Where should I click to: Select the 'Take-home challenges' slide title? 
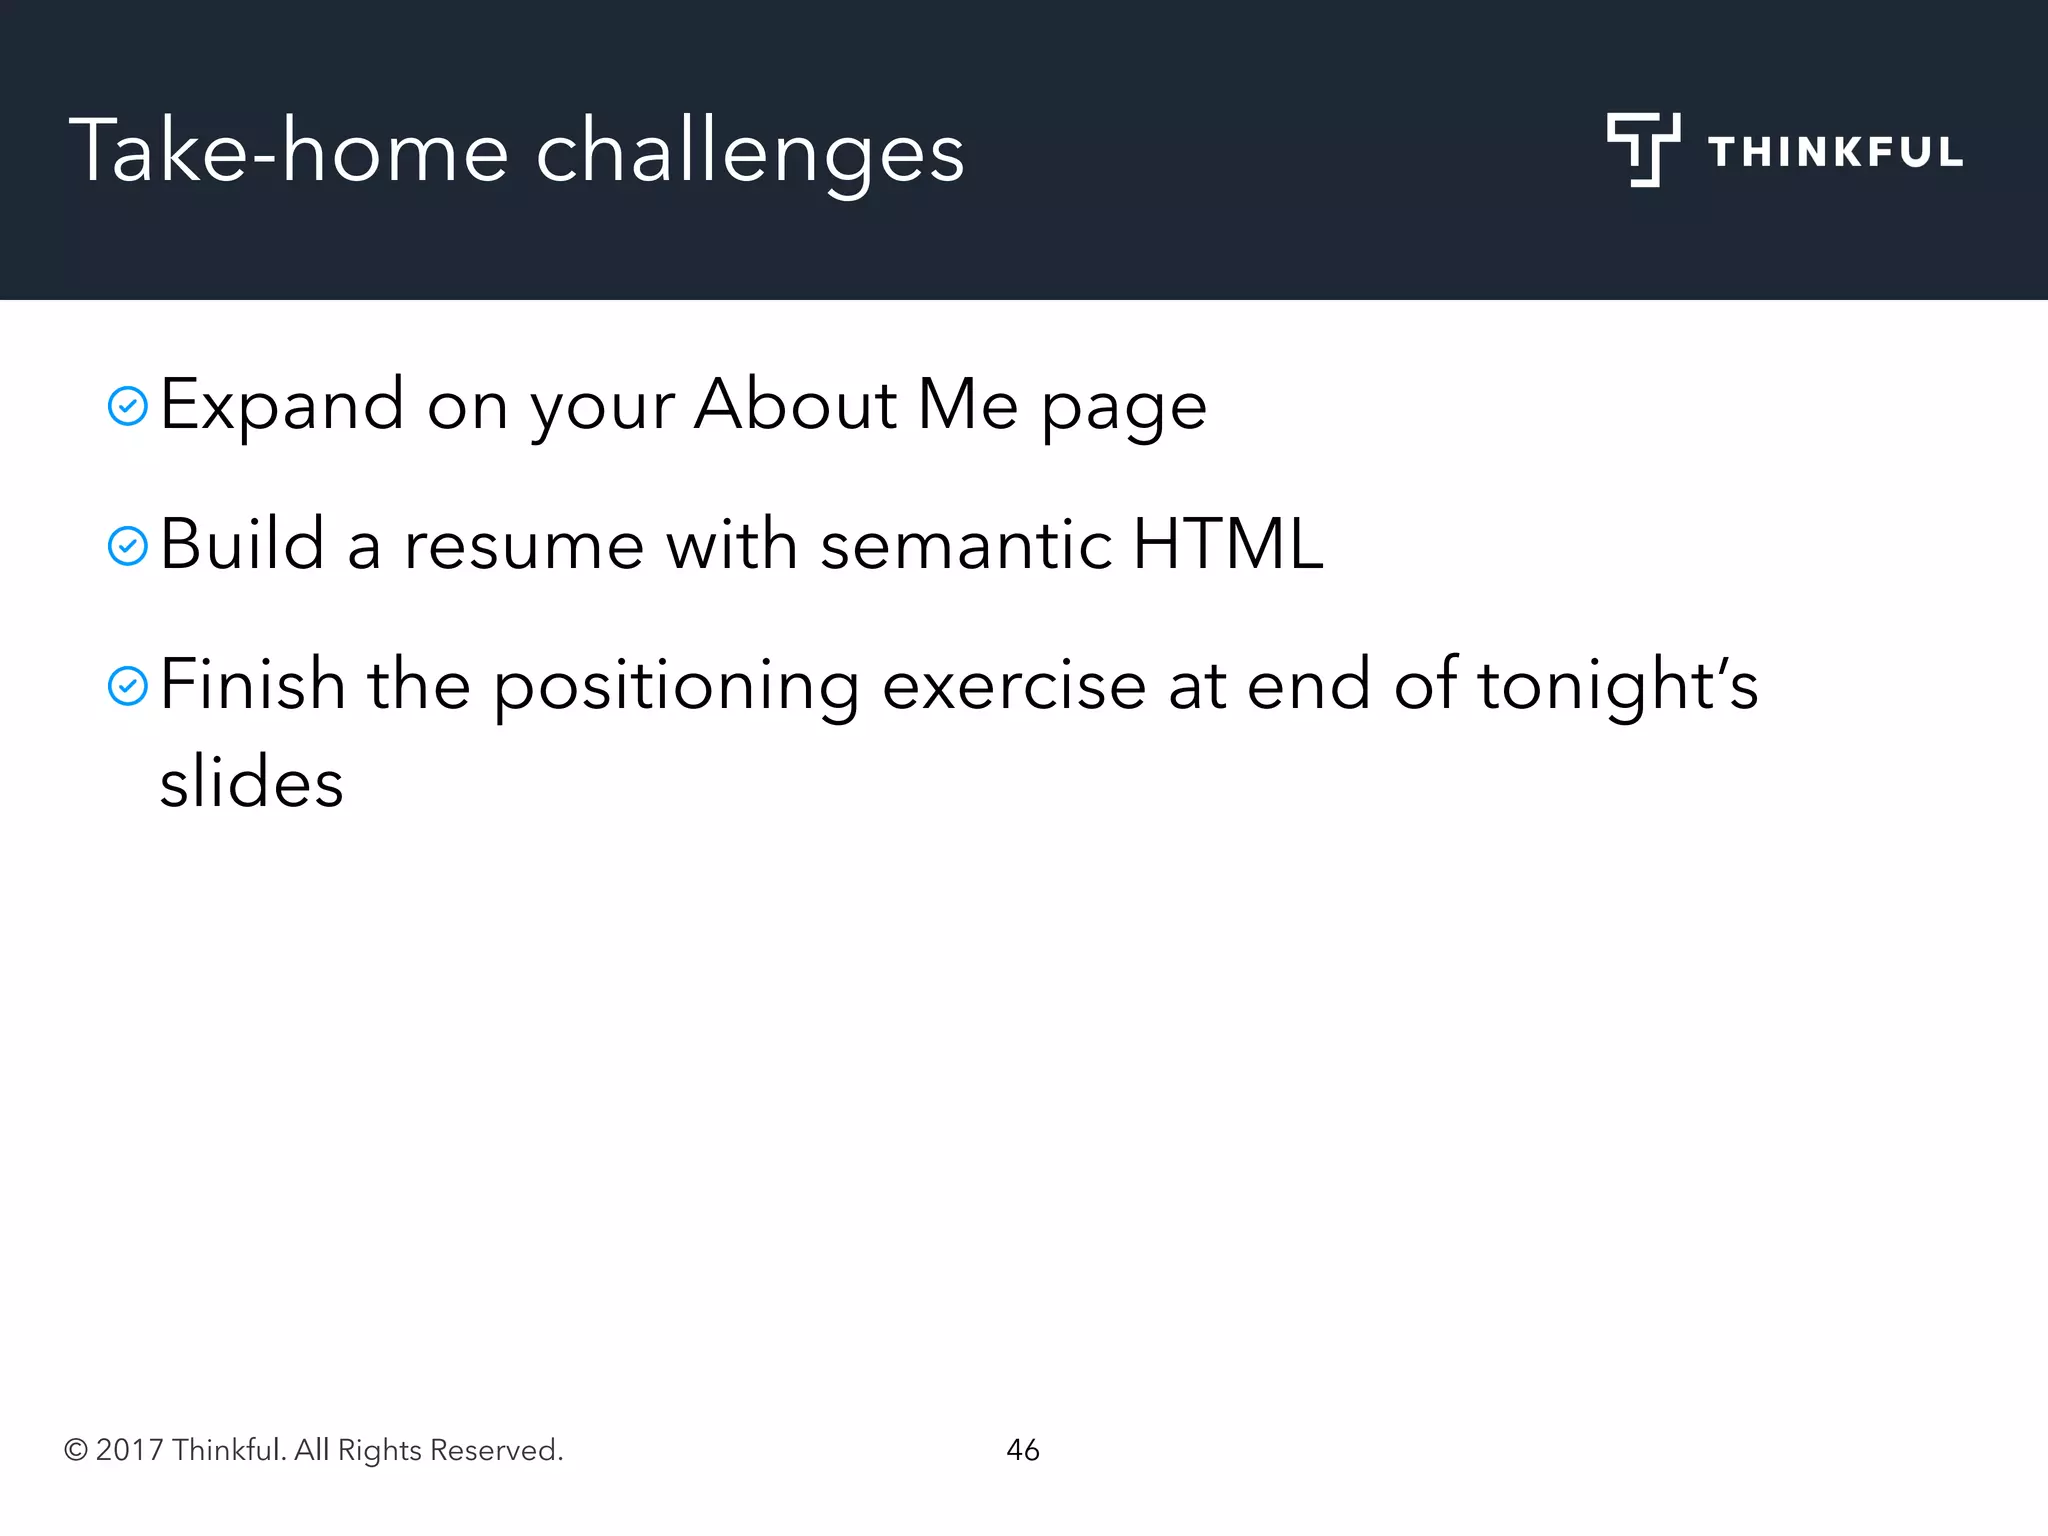(x=517, y=153)
